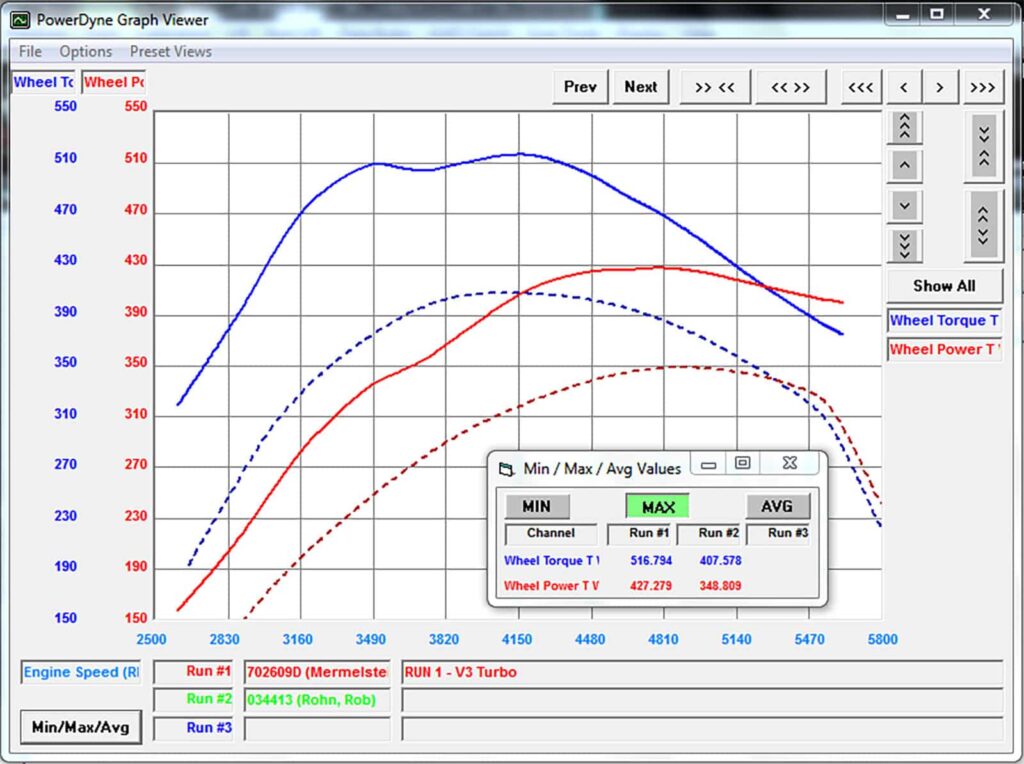Minimize the PowerDyne Graph Viewer window
1024x764 pixels.
coord(903,14)
